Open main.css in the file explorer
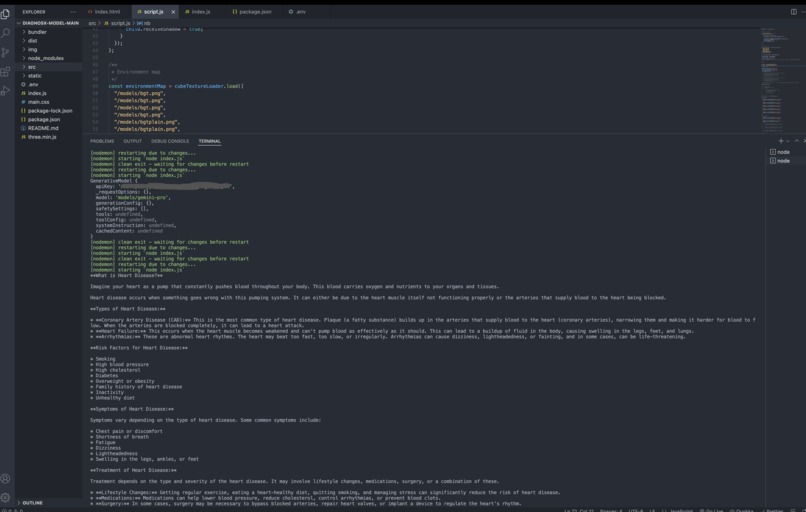This screenshot has width=806, height=512. click(49, 102)
